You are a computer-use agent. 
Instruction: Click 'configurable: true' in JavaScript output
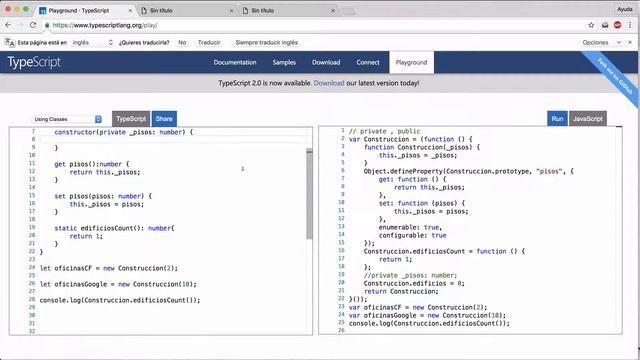413,236
